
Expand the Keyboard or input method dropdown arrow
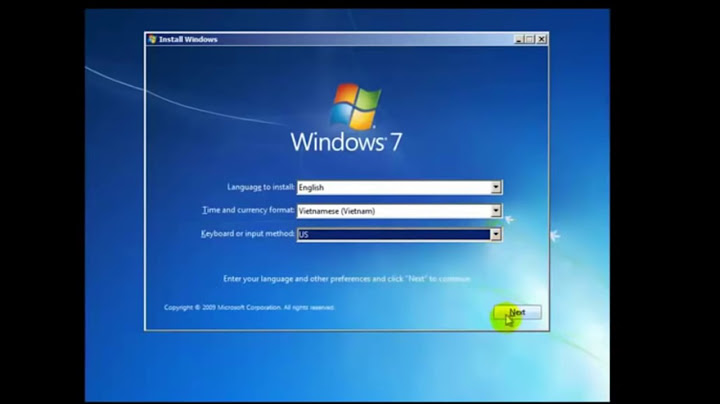[495, 234]
